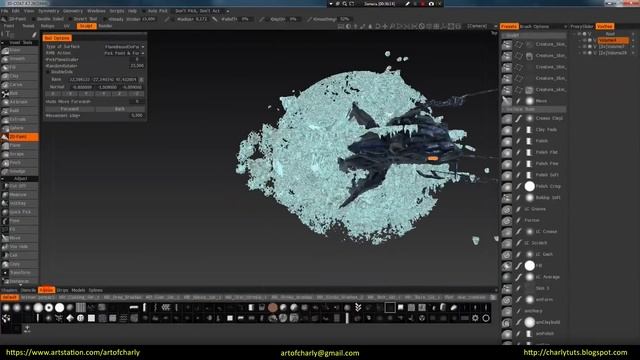Expand the [2x]Volume28 tree node

pyautogui.click(x=580, y=53)
